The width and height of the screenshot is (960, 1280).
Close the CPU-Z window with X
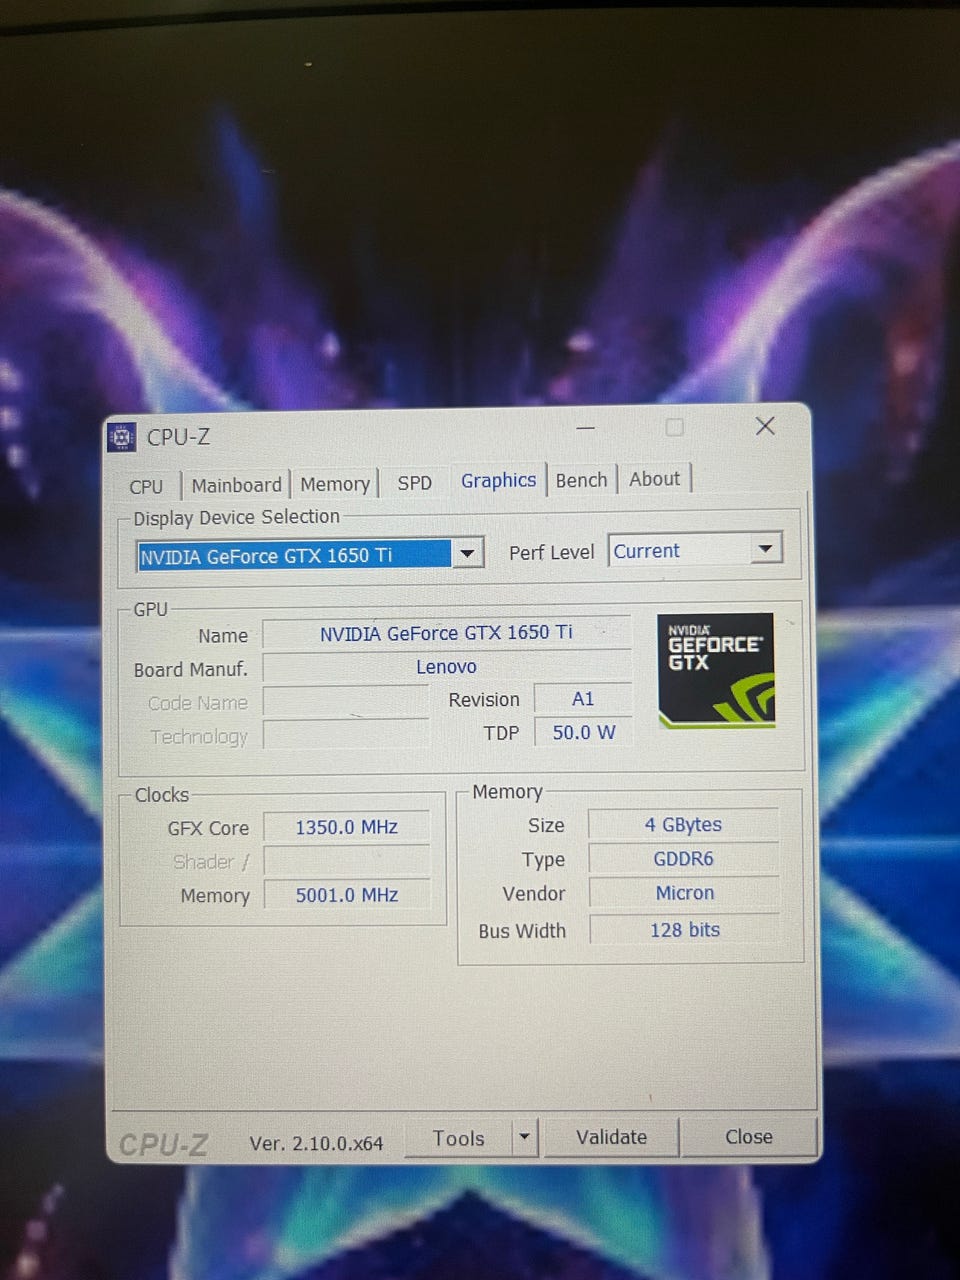765,426
